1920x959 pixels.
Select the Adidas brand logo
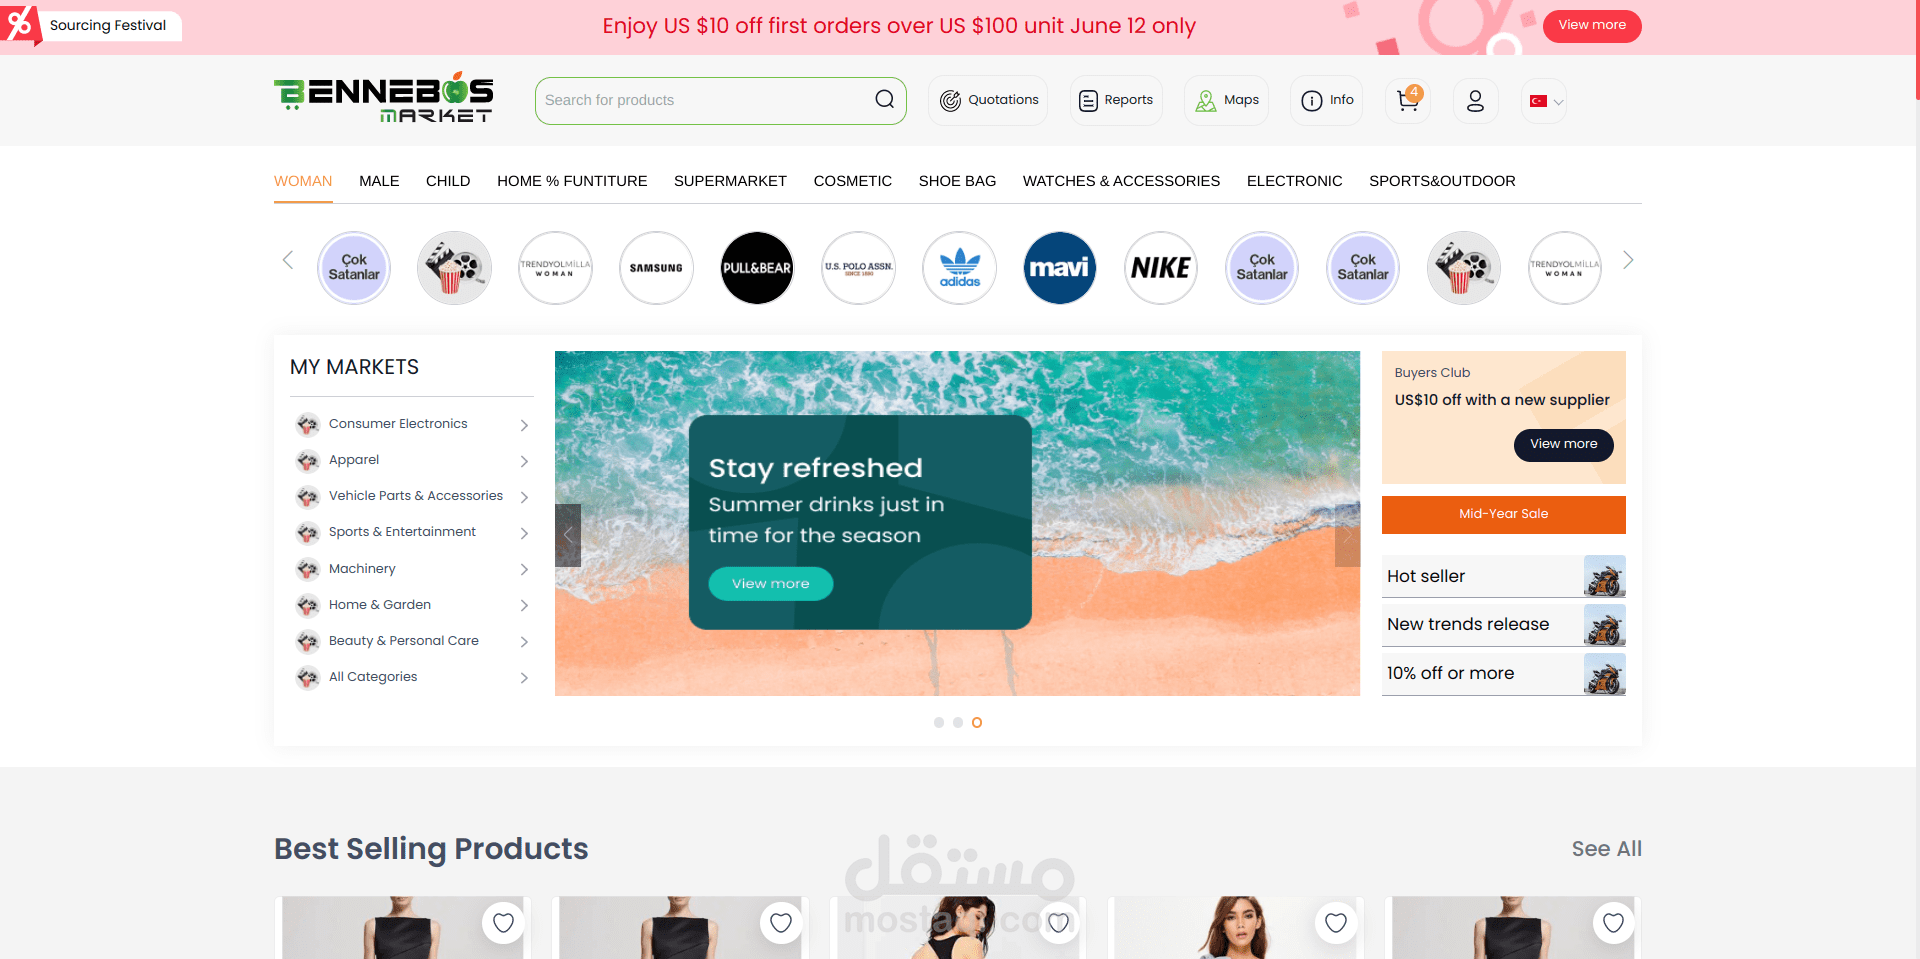[x=960, y=268]
